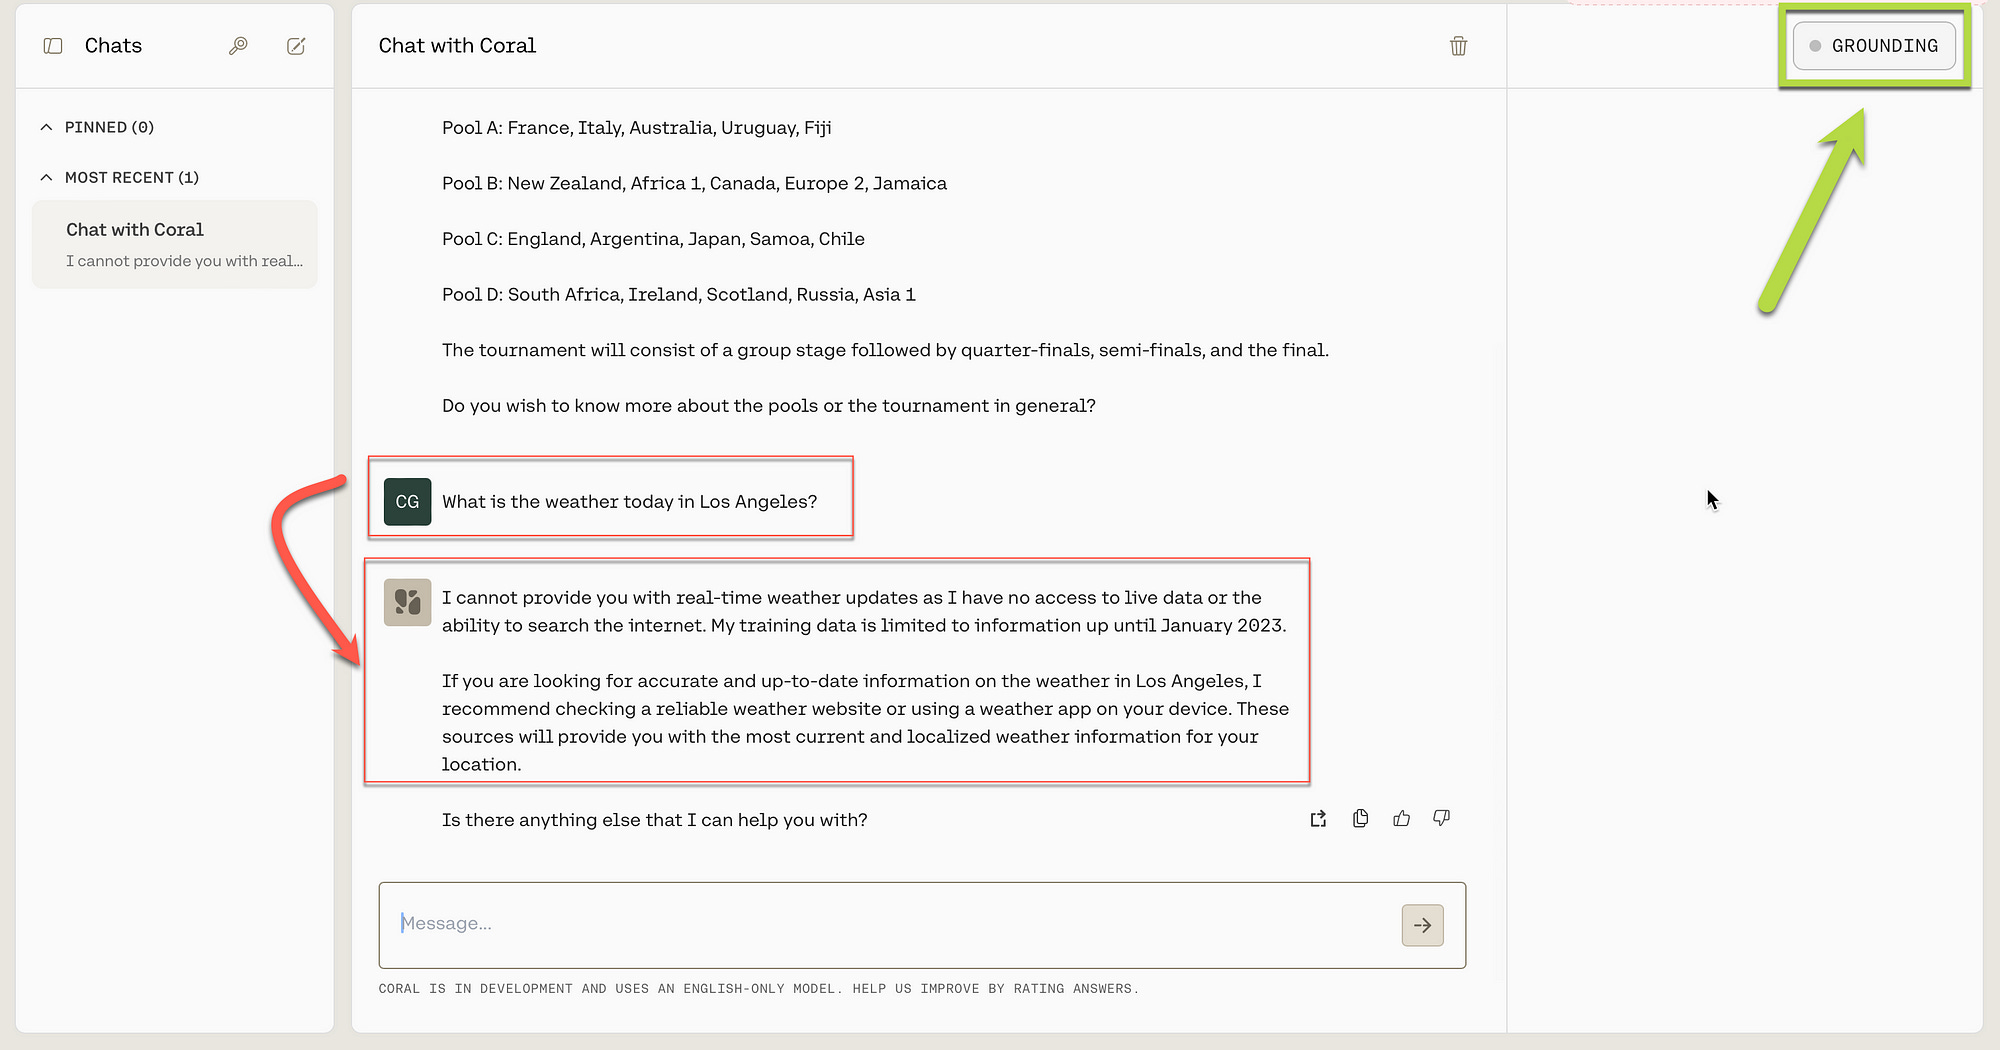Select the Pool D teams line
Viewport: 2000px width, 1050px height.
[679, 294]
